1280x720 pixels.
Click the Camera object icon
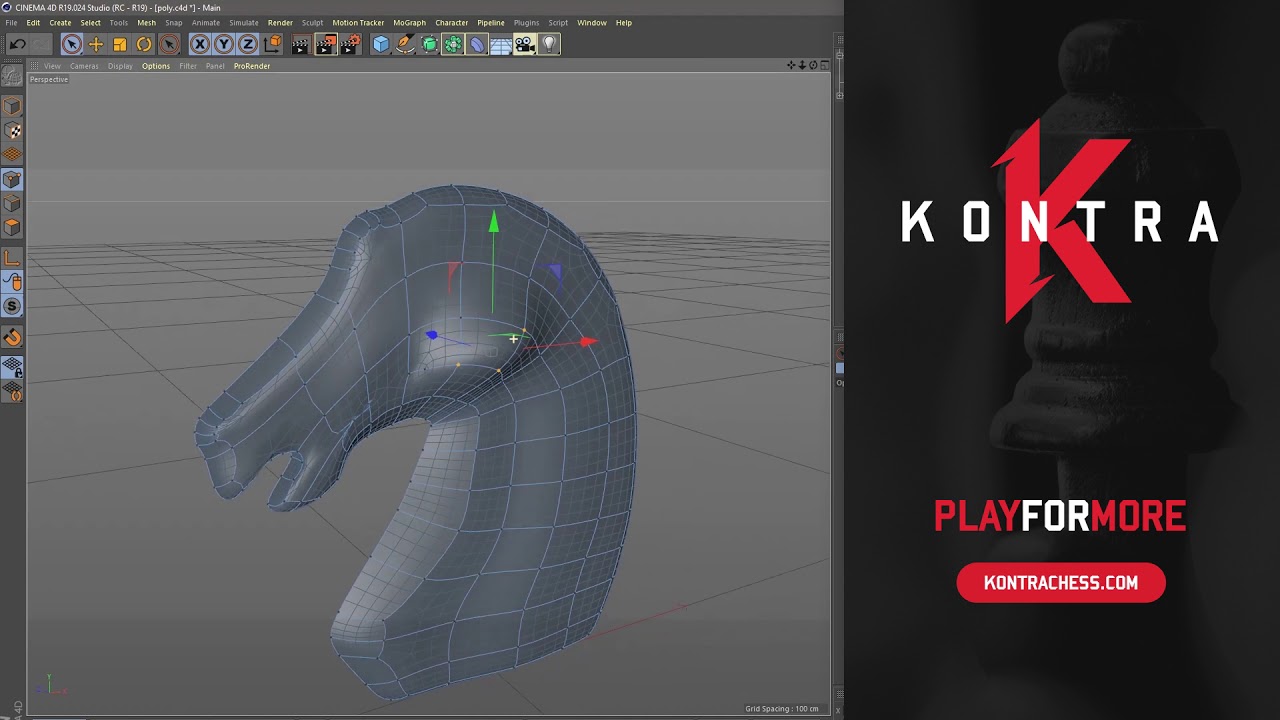click(x=525, y=44)
